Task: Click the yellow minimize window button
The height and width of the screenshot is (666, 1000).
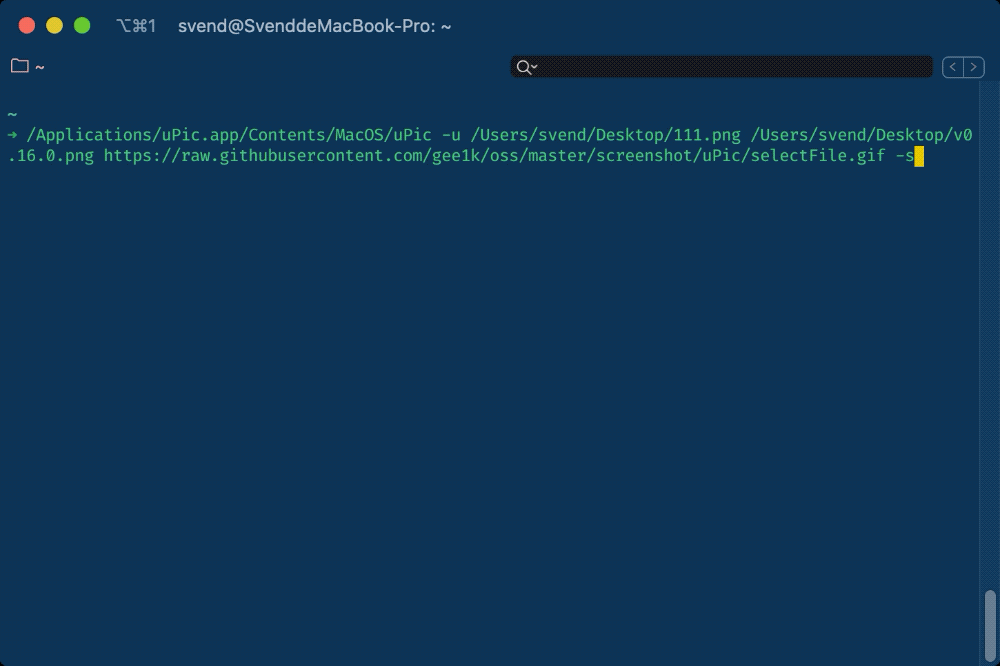Action: (54, 26)
